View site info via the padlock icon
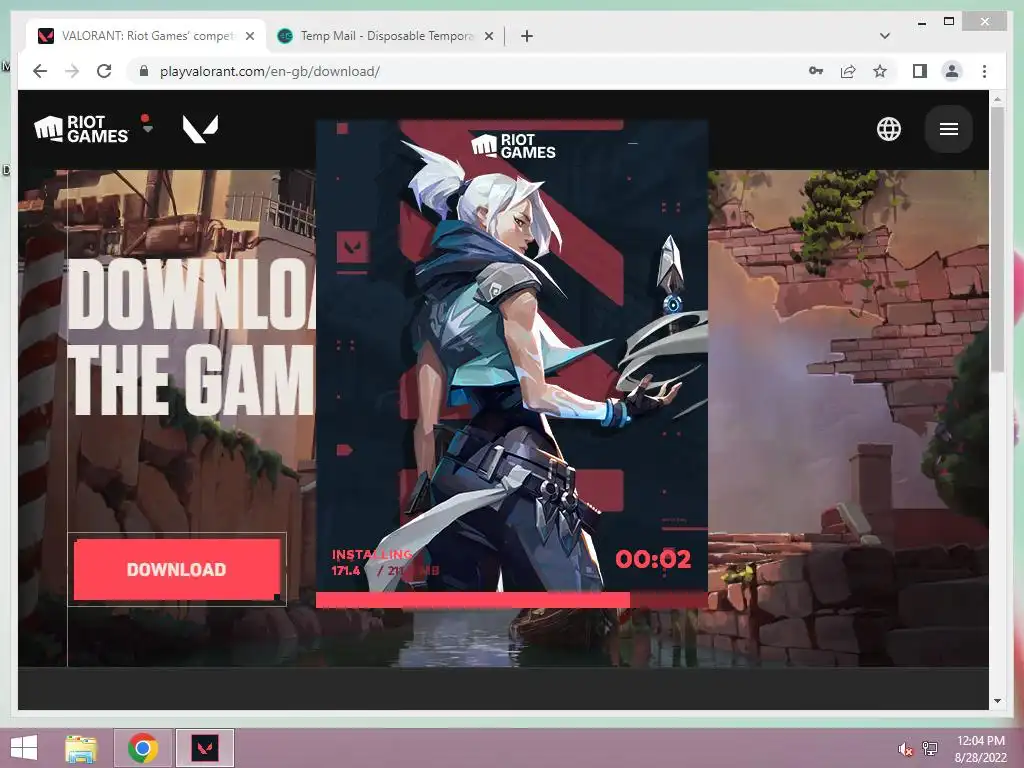This screenshot has height=768, width=1024. click(144, 71)
